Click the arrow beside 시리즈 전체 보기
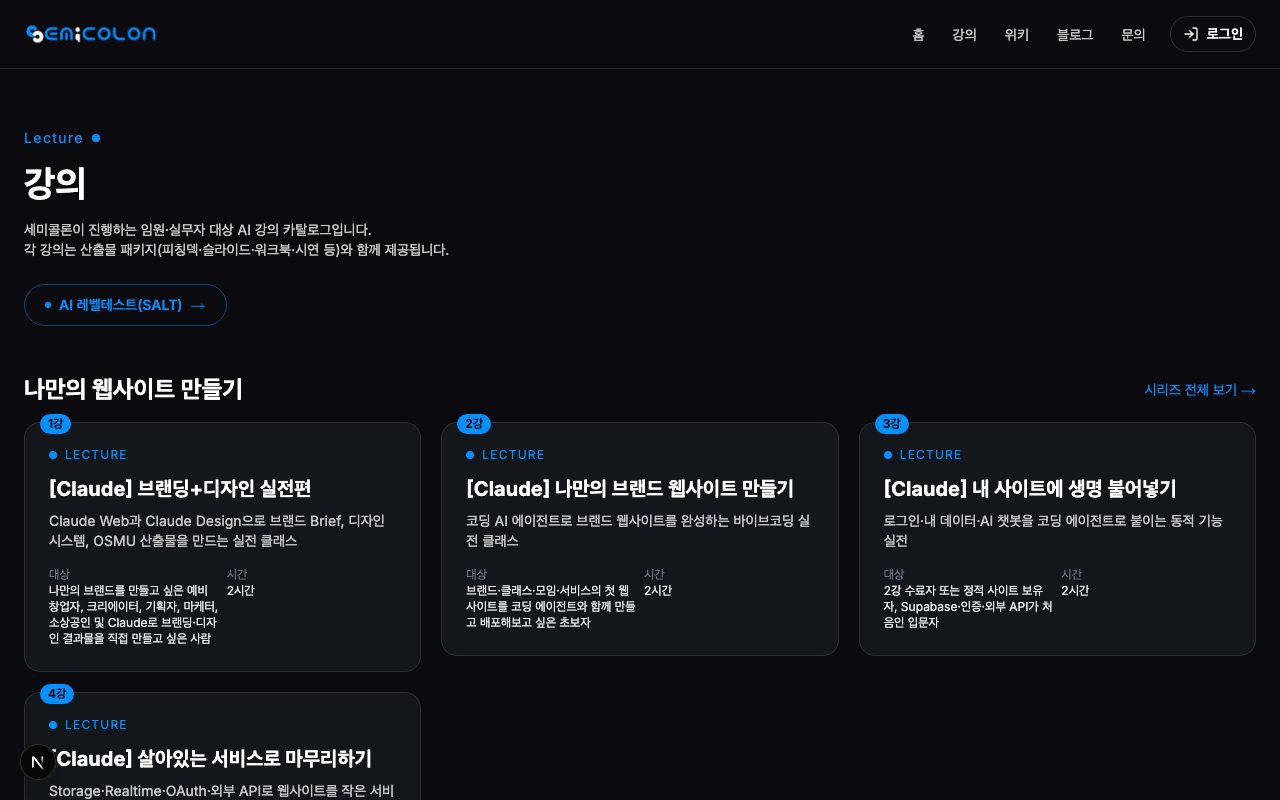The width and height of the screenshot is (1280, 800). pos(1248,390)
